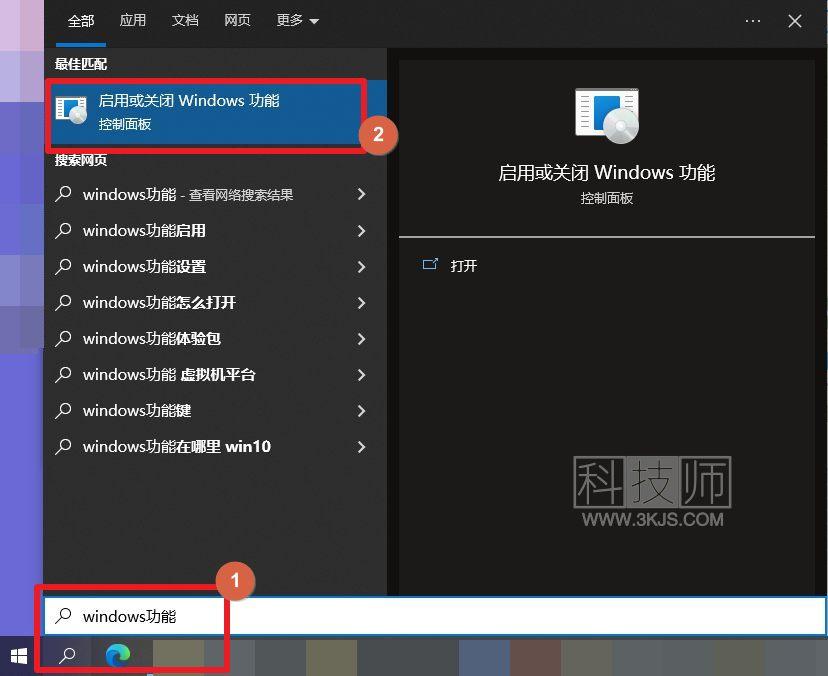Viewport: 828px width, 676px height.
Task: Expand arrow for windows功能 查看网络搜索结果
Action: click(361, 194)
